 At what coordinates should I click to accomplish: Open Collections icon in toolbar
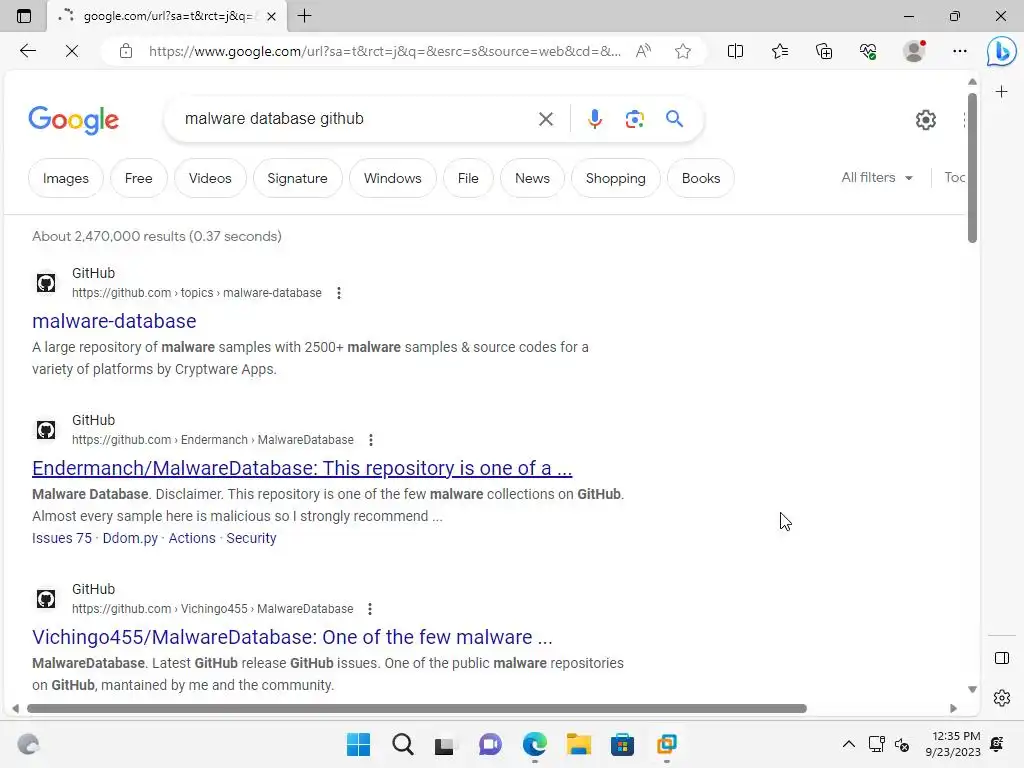824,51
